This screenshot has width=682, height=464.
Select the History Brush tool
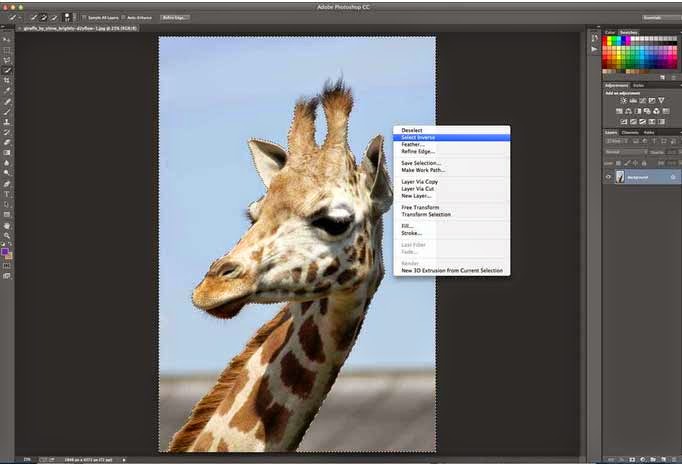tap(7, 132)
